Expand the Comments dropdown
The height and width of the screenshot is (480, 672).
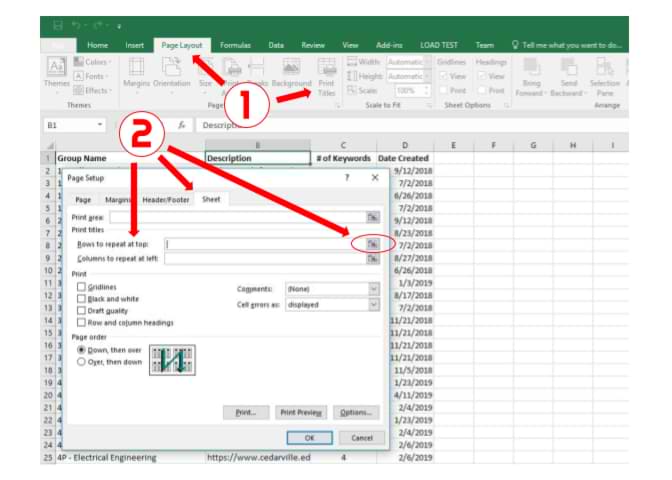pyautogui.click(x=373, y=289)
